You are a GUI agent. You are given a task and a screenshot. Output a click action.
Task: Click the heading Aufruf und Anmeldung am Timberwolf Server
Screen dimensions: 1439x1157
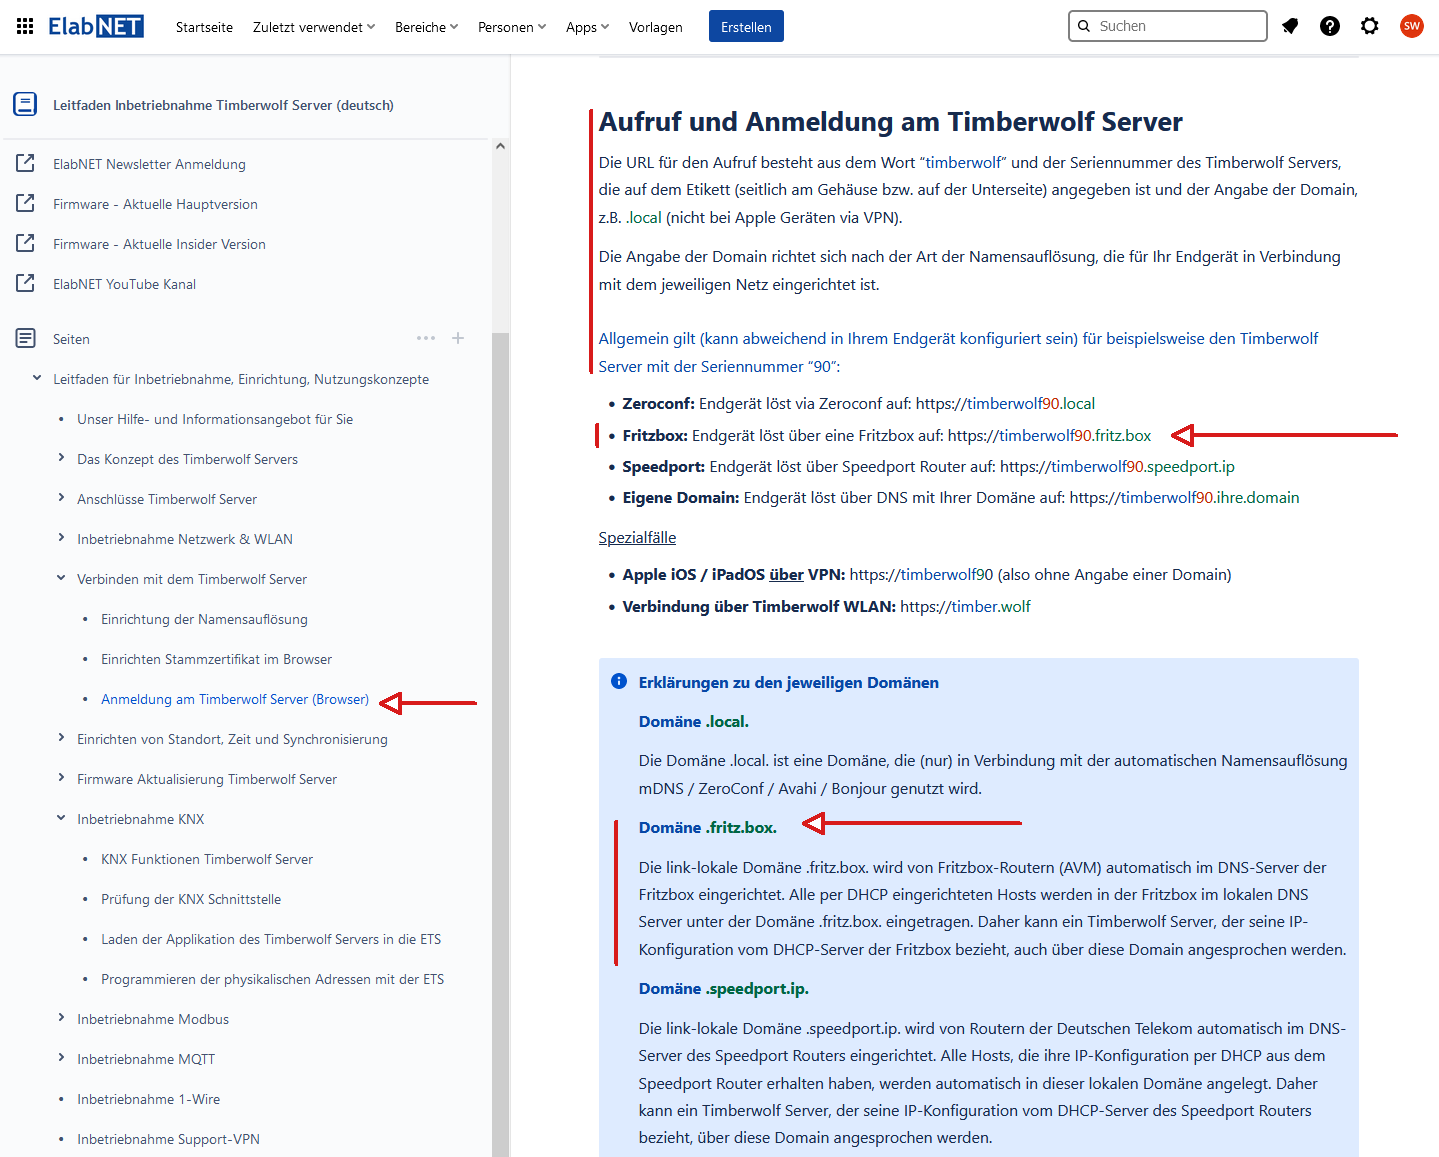(890, 122)
